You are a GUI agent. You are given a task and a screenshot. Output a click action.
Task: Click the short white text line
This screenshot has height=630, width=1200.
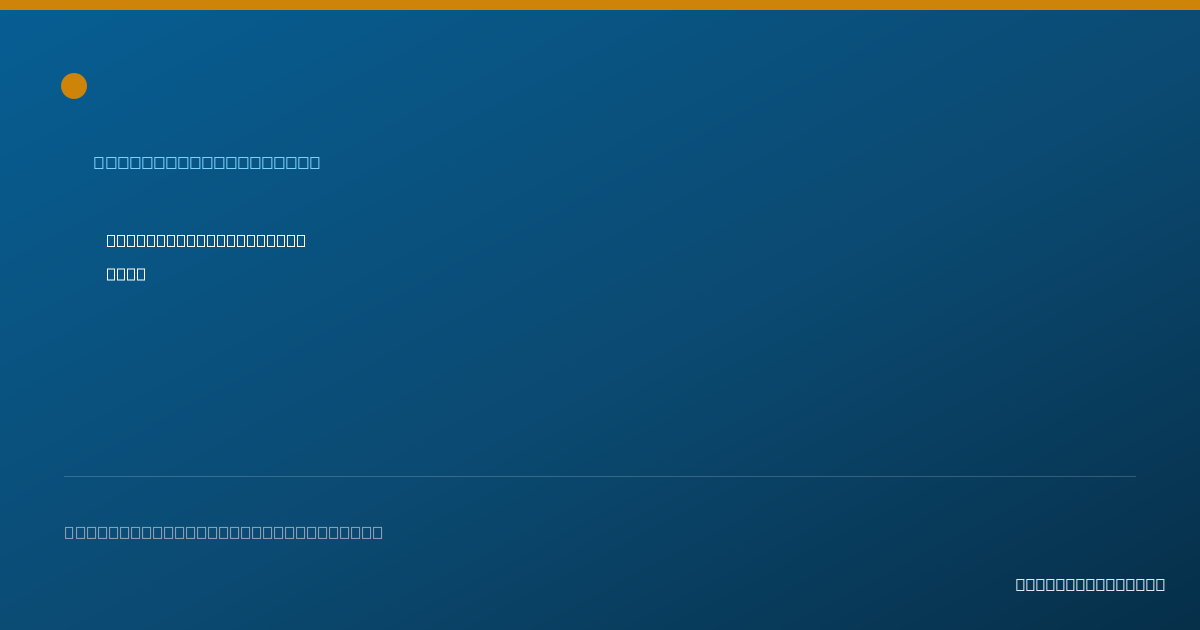[x=126, y=274]
